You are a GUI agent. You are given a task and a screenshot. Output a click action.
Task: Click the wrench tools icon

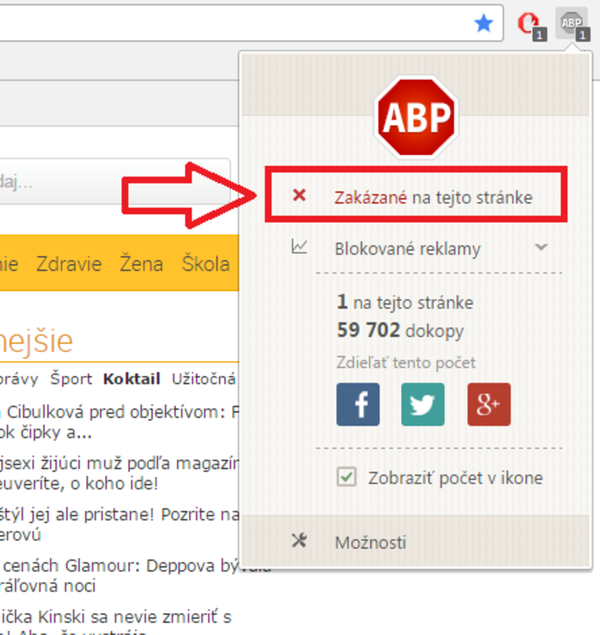299,541
